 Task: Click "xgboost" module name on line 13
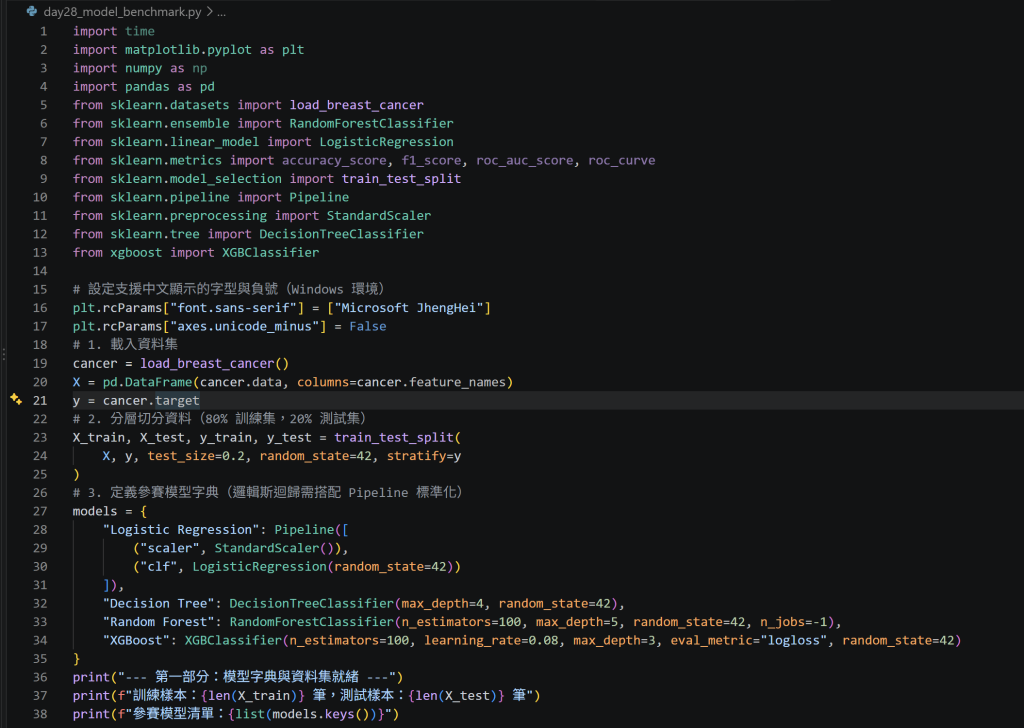tap(136, 252)
